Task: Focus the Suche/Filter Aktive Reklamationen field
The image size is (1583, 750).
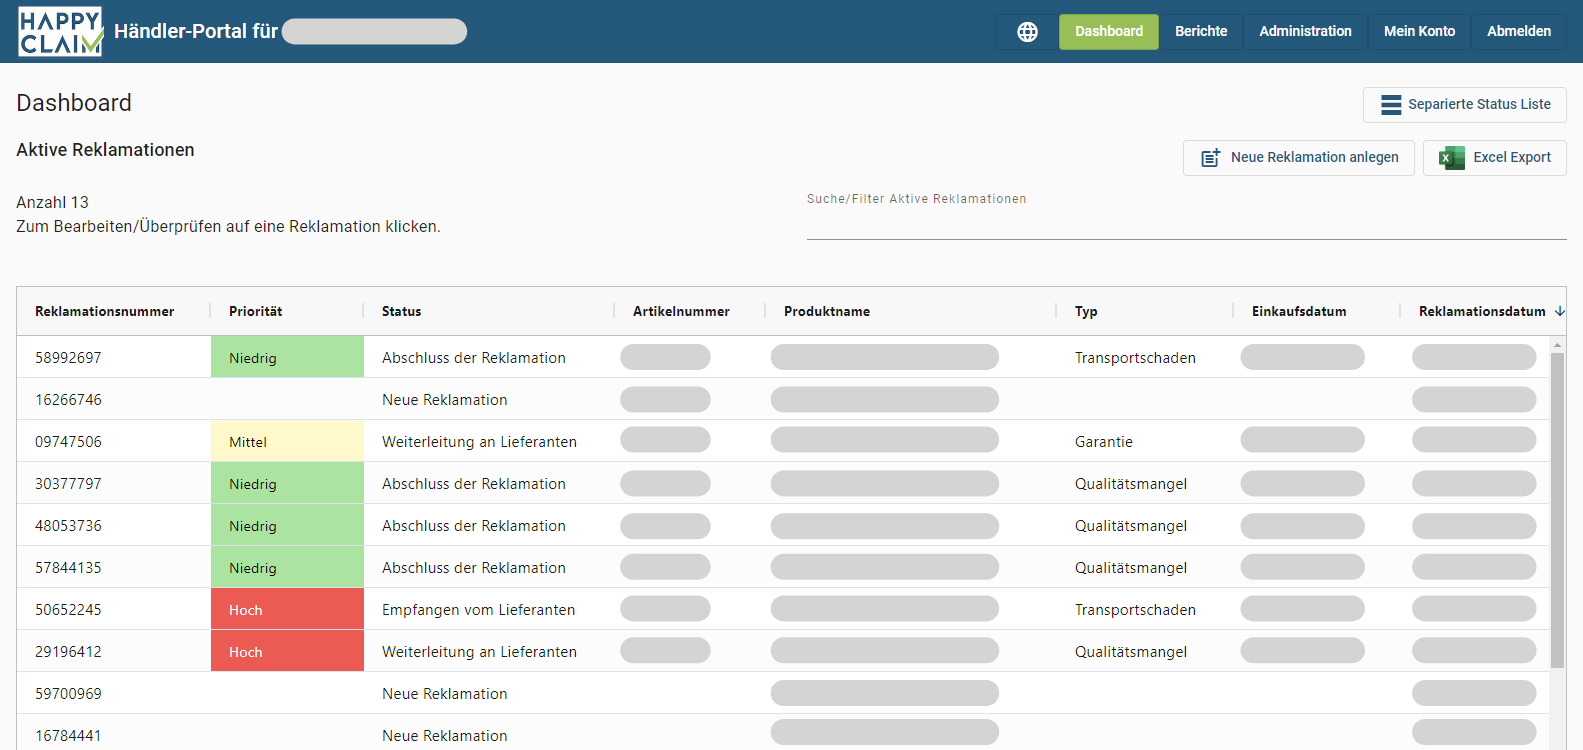Action: [1185, 225]
